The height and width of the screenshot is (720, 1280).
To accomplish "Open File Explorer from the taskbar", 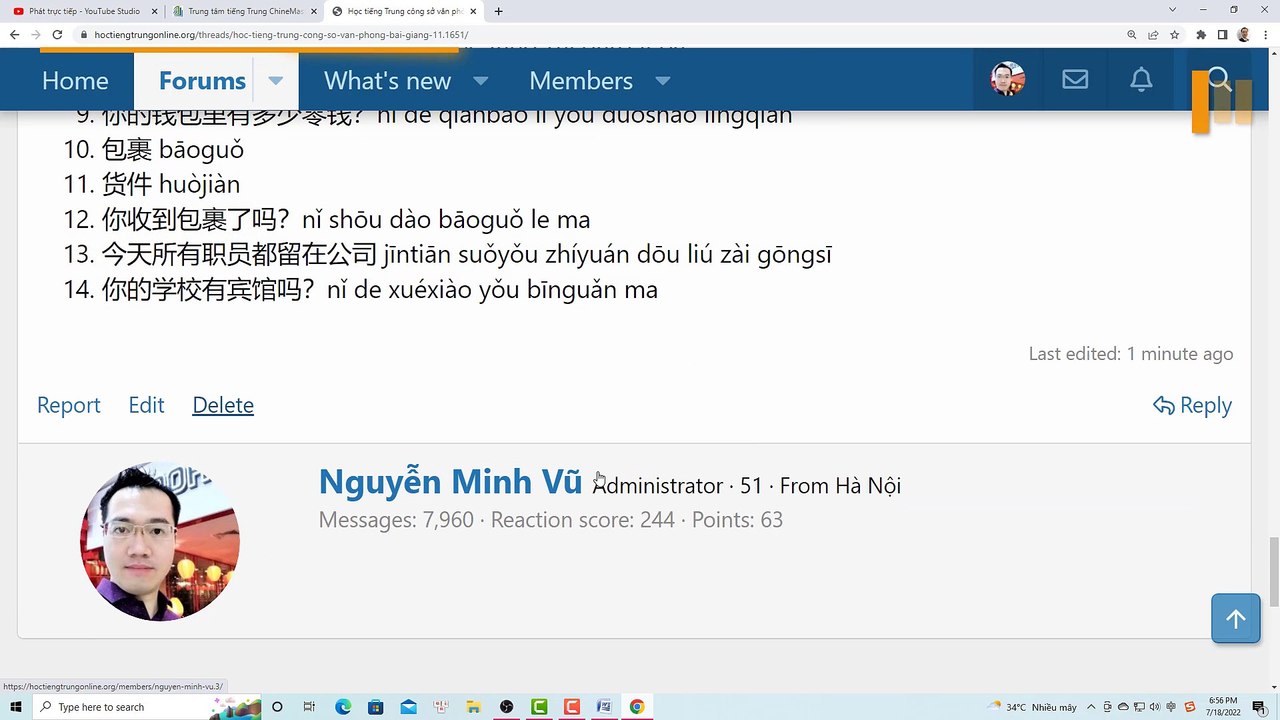I will [x=473, y=707].
